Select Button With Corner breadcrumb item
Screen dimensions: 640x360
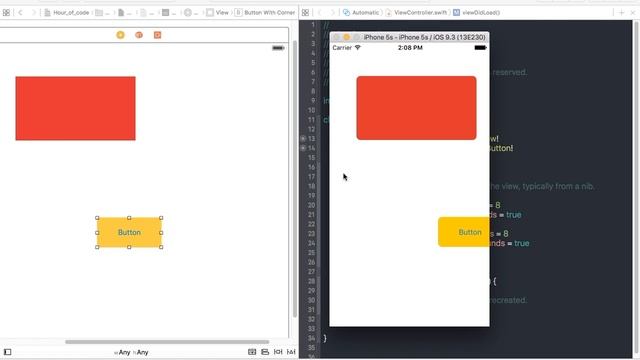[265, 13]
